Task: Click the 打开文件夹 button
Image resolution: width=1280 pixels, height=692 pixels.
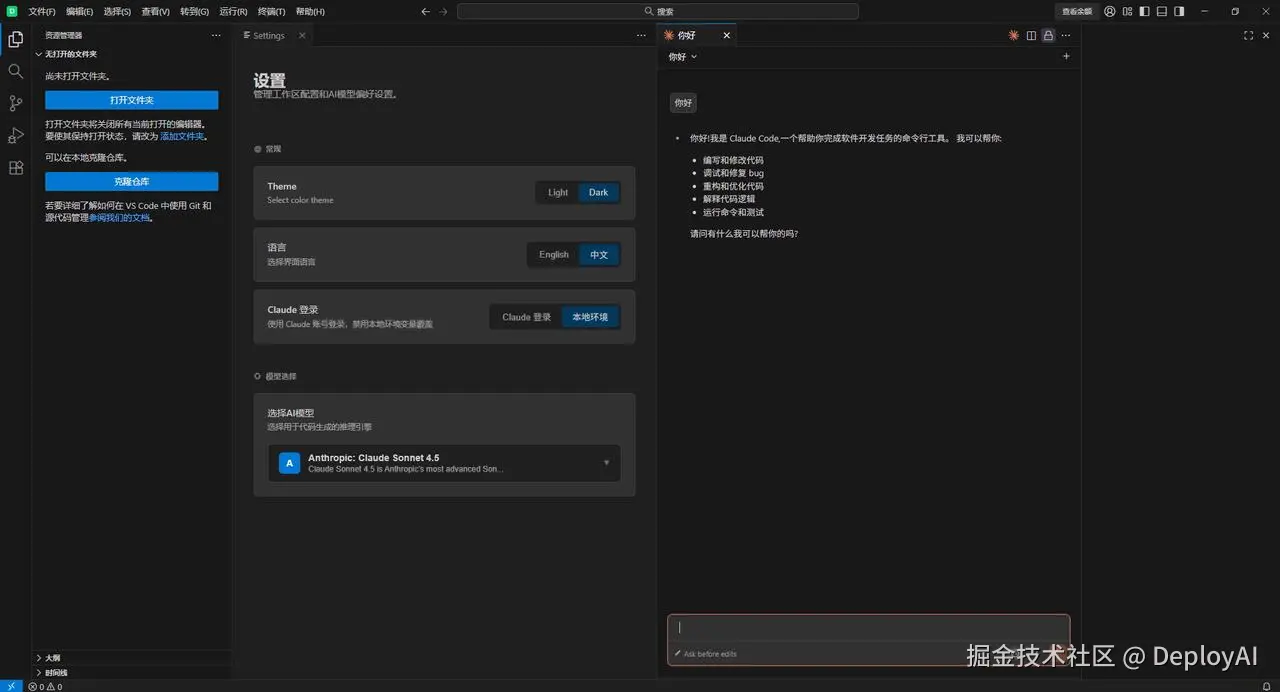Action: click(x=131, y=100)
